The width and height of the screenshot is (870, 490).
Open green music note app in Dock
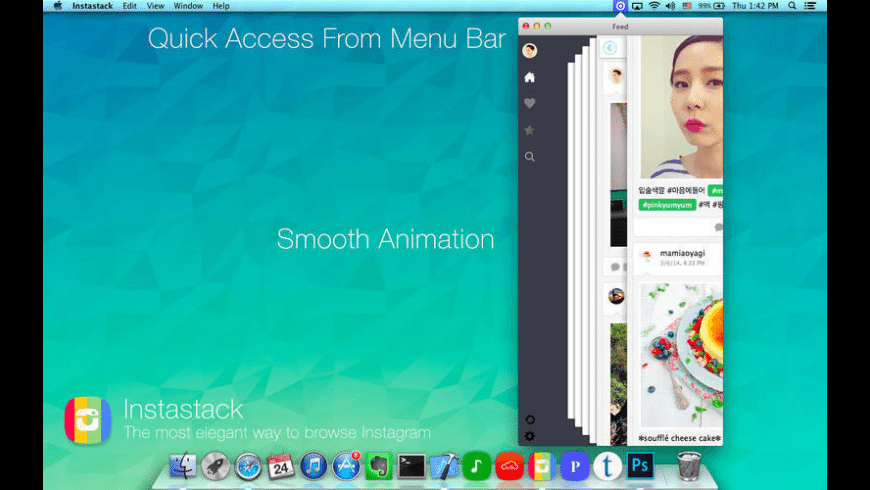click(477, 466)
